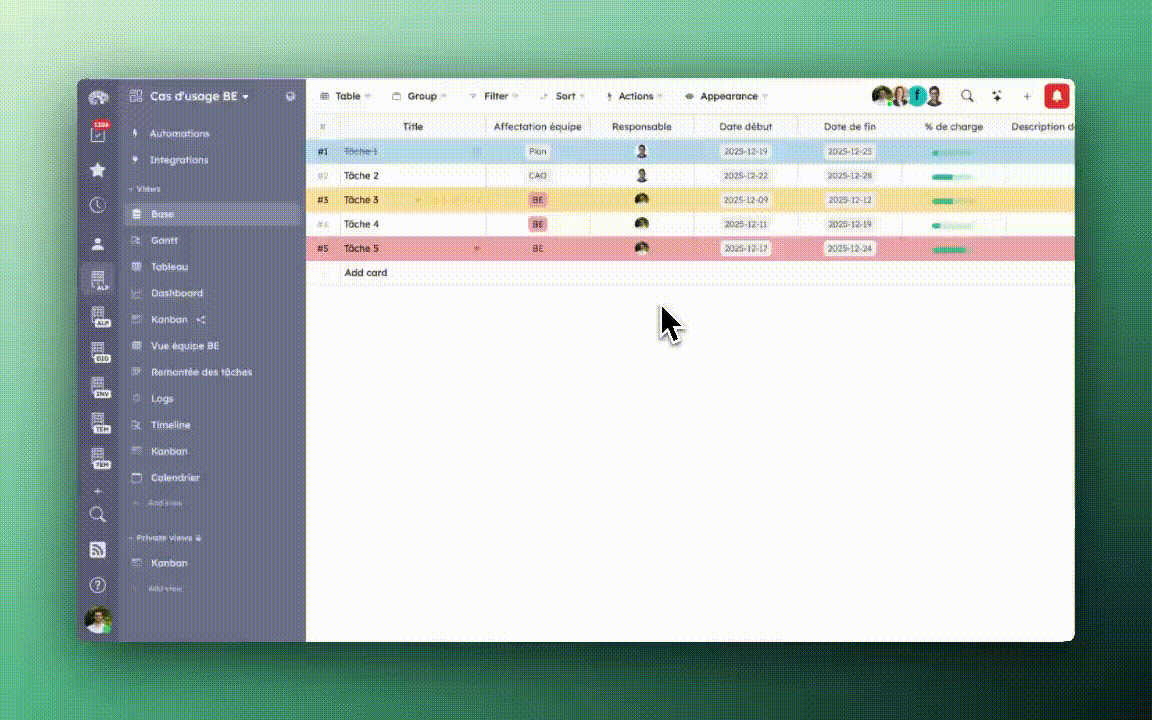Click Add view under the Calendrier entry
This screenshot has width=1152, height=720.
[164, 503]
